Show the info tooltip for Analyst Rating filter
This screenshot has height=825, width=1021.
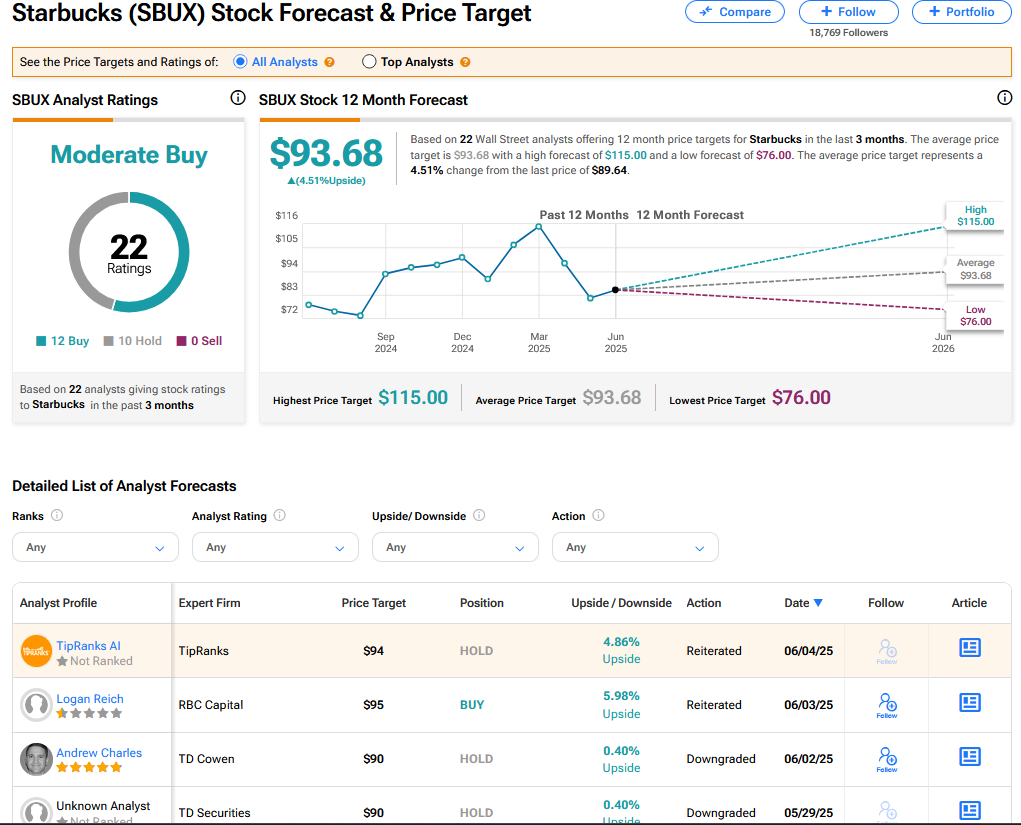279,515
